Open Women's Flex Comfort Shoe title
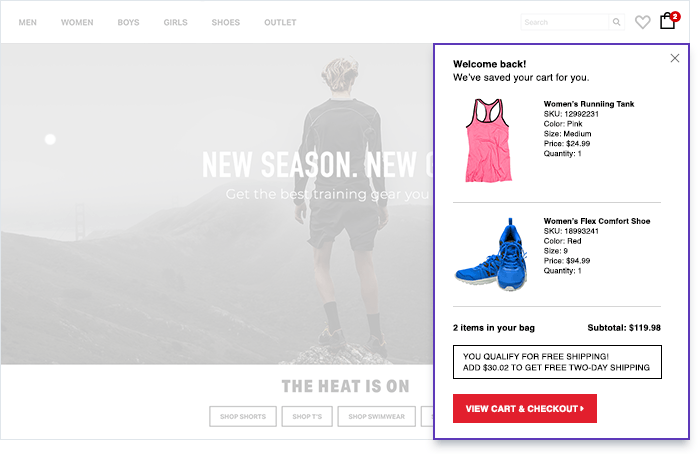Screen dimensions: 700x454 596,221
